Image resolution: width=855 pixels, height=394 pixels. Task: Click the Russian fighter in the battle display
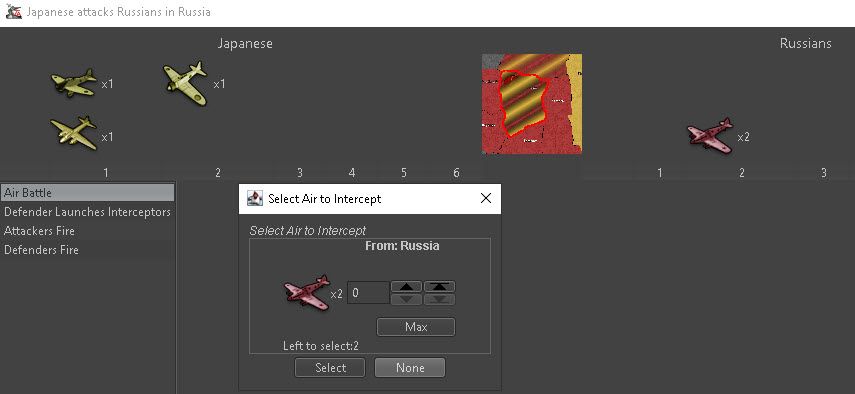(x=710, y=135)
